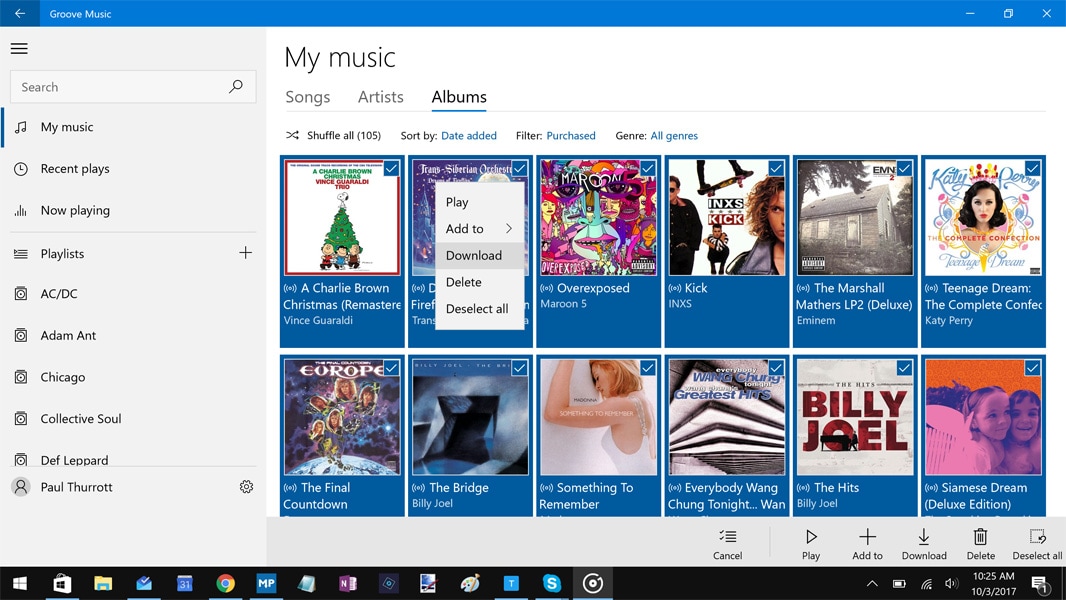Click the Playlists list icon
1066x600 pixels.
21,253
